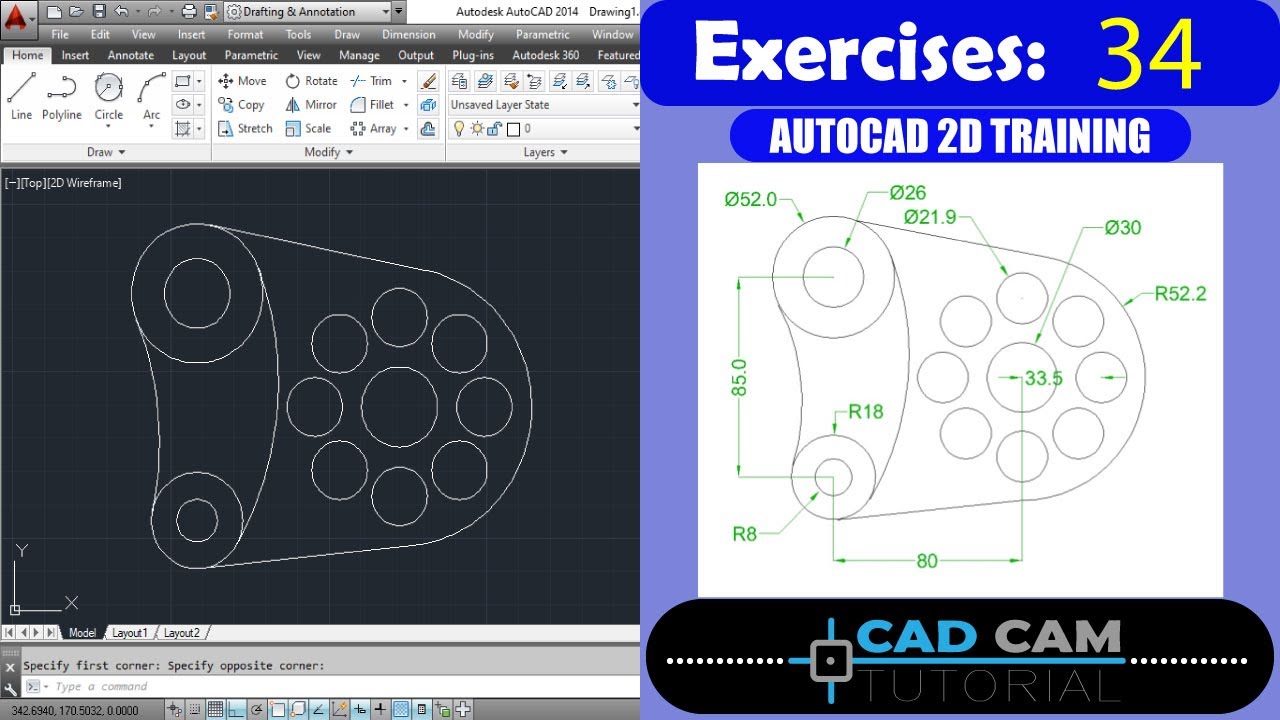Open Layer Properties manager icon
Viewport: 1280px width, 720px height.
459,81
